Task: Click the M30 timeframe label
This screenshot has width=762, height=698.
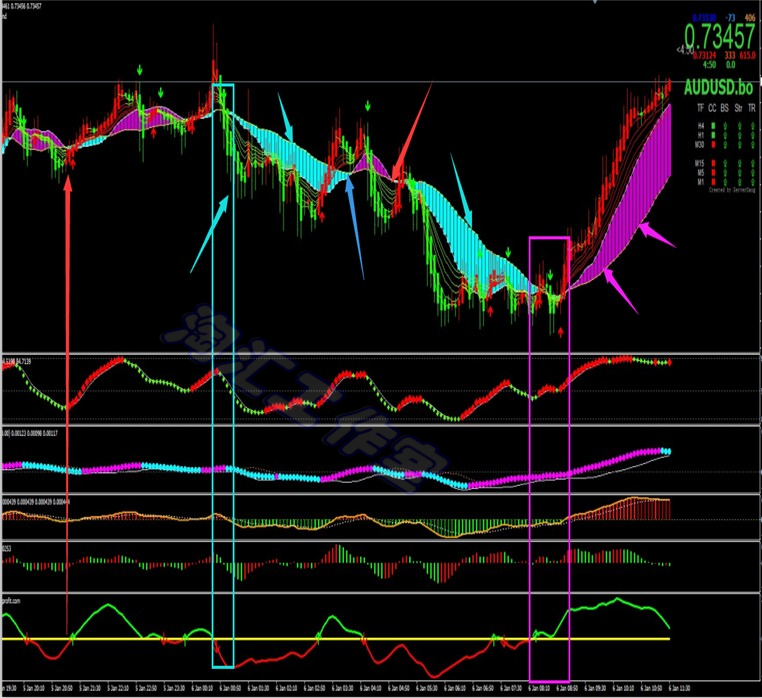Action: coord(699,145)
